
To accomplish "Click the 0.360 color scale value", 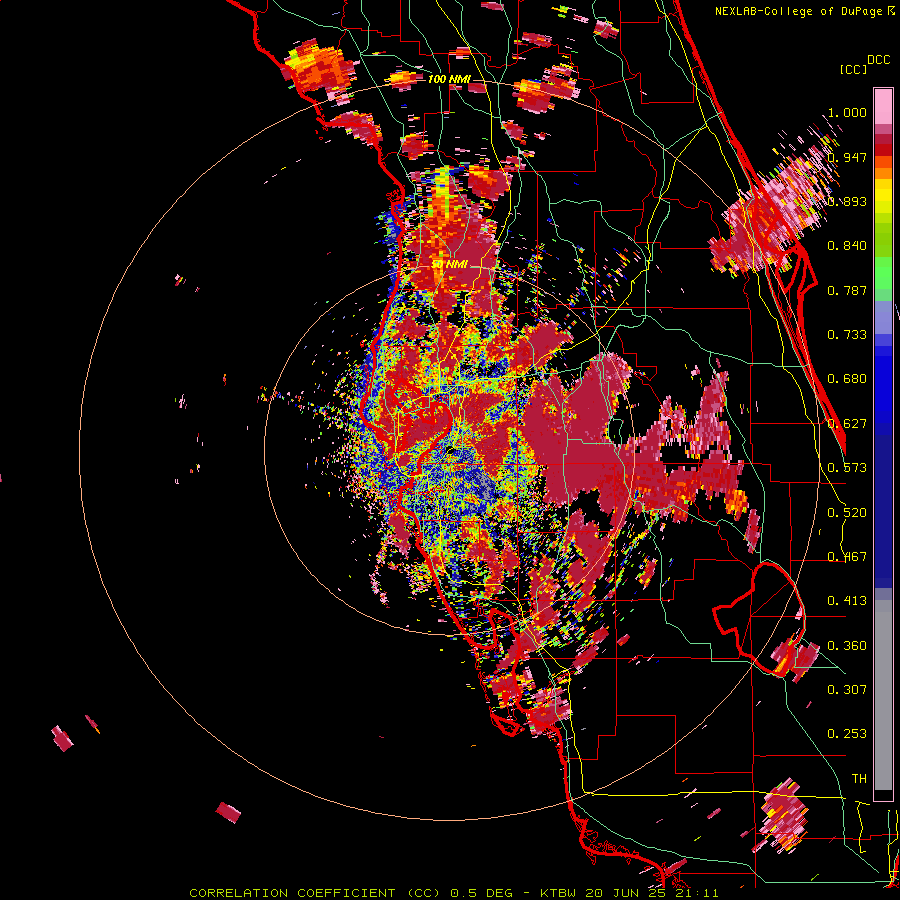I will [x=847, y=646].
